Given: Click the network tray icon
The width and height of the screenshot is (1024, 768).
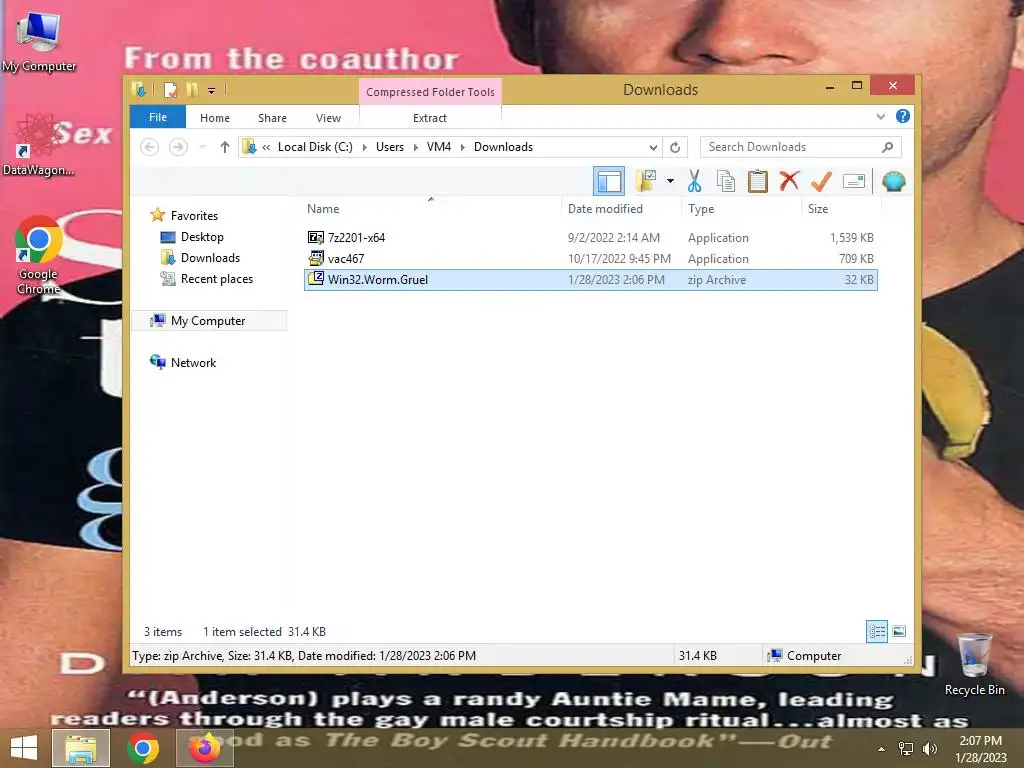Looking at the screenshot, I should [906, 749].
